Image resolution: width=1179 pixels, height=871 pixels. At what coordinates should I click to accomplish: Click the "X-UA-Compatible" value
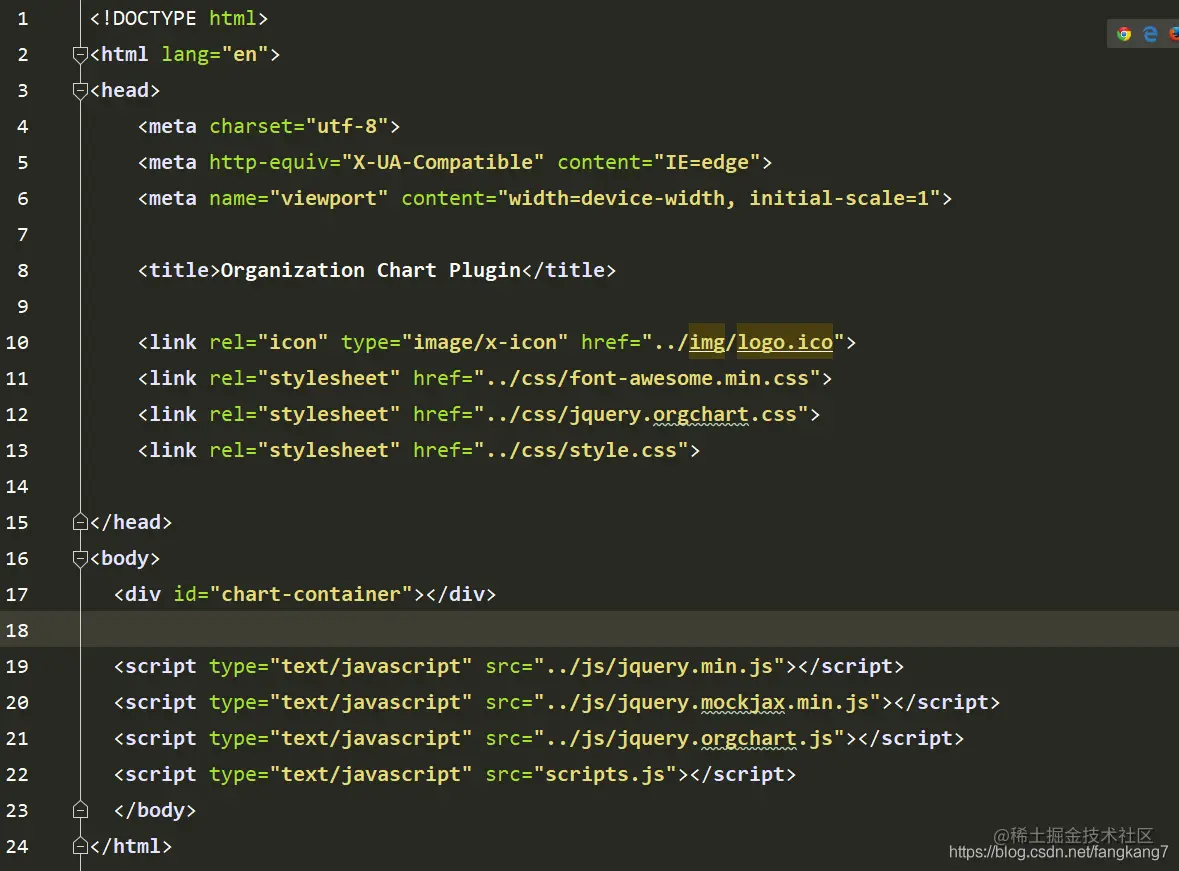point(443,162)
